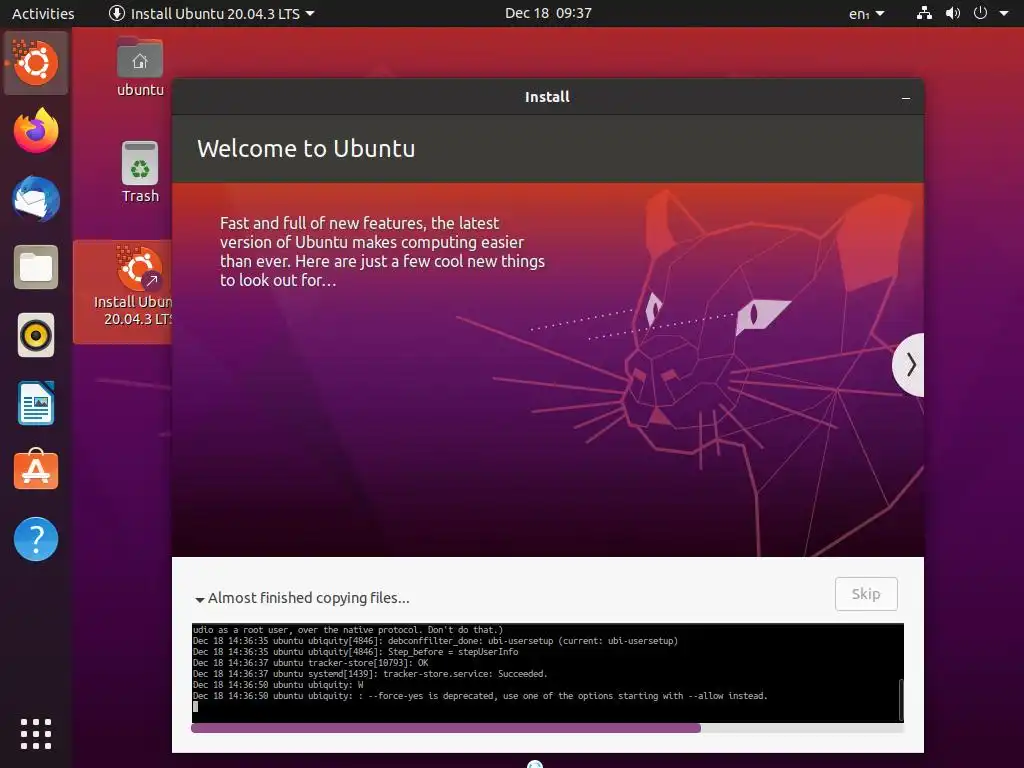Open the Ubuntu installer icon in dock
The image size is (1024, 768).
point(36,63)
